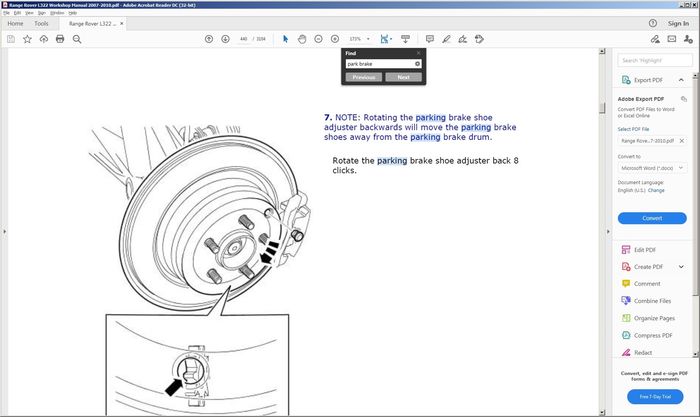The width and height of the screenshot is (700, 417).
Task: Switch to the Tools tab
Action: pyautogui.click(x=41, y=23)
